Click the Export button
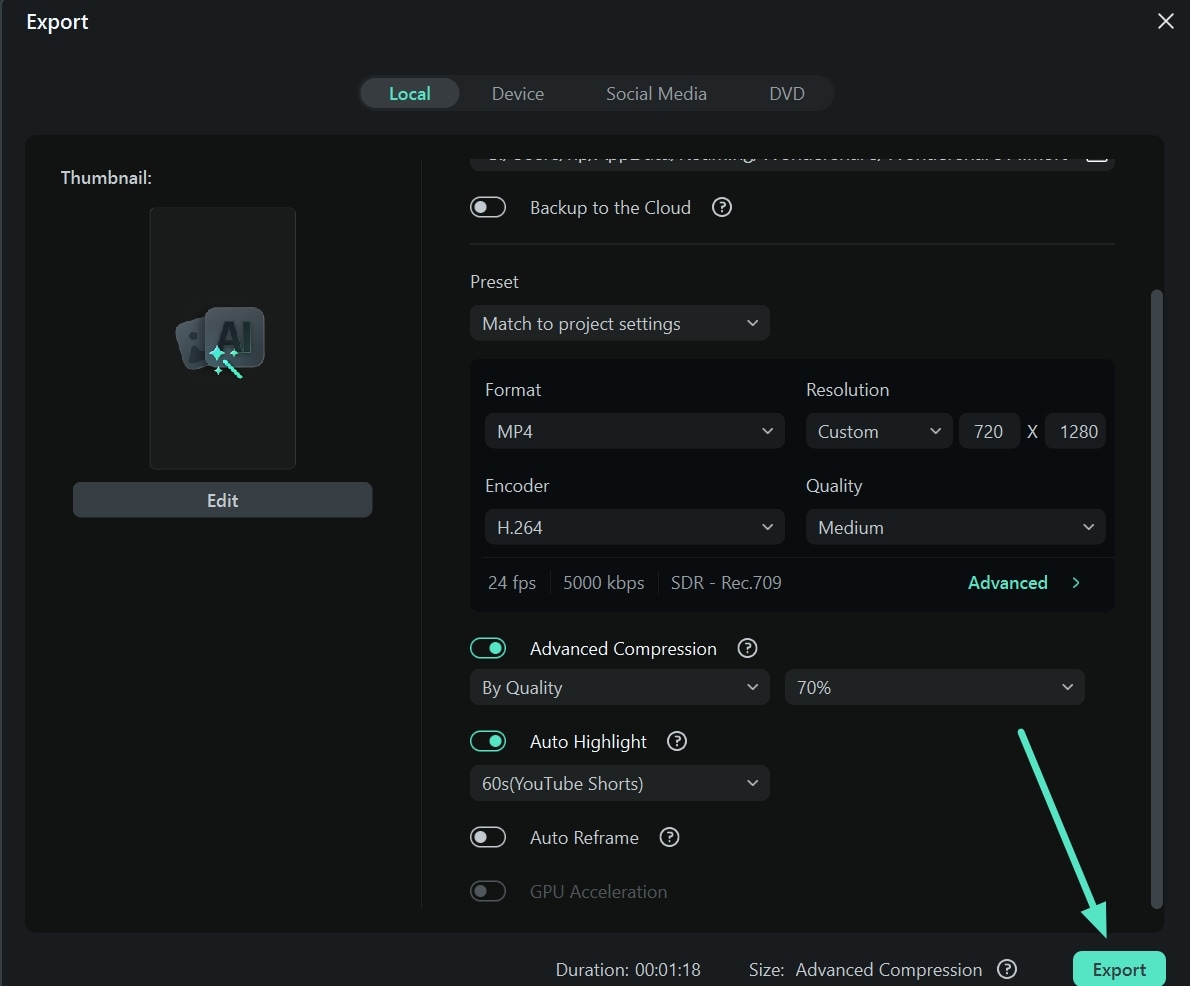The height and width of the screenshot is (986, 1190). [1119, 969]
